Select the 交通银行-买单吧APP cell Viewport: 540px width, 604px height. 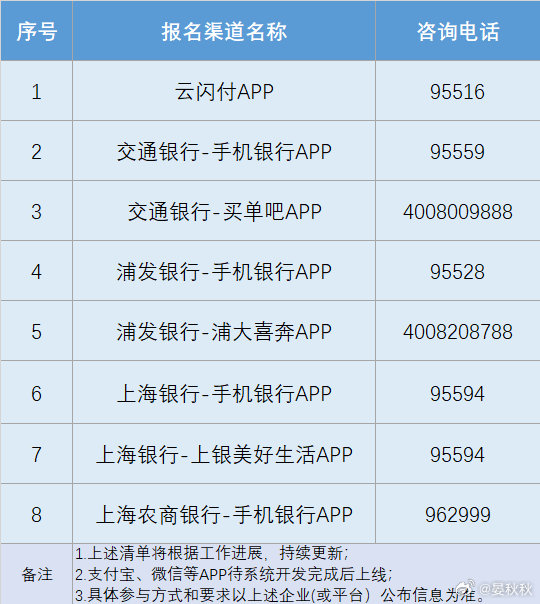[x=224, y=211]
